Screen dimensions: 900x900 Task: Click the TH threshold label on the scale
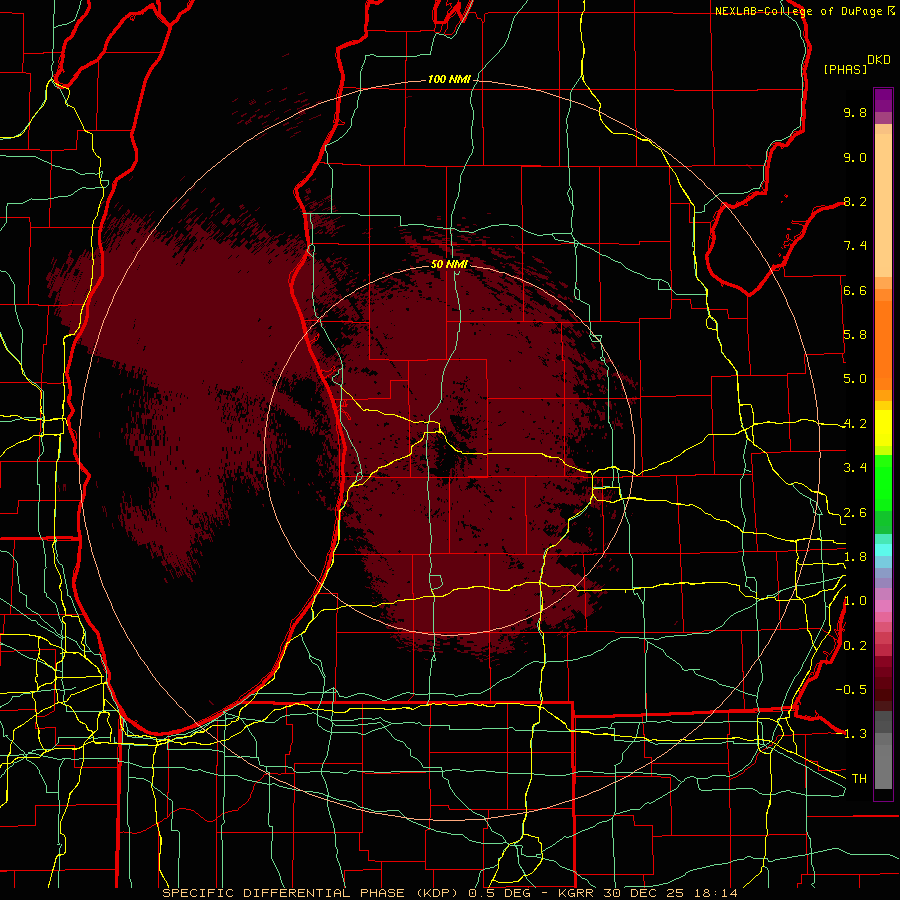pyautogui.click(x=859, y=779)
